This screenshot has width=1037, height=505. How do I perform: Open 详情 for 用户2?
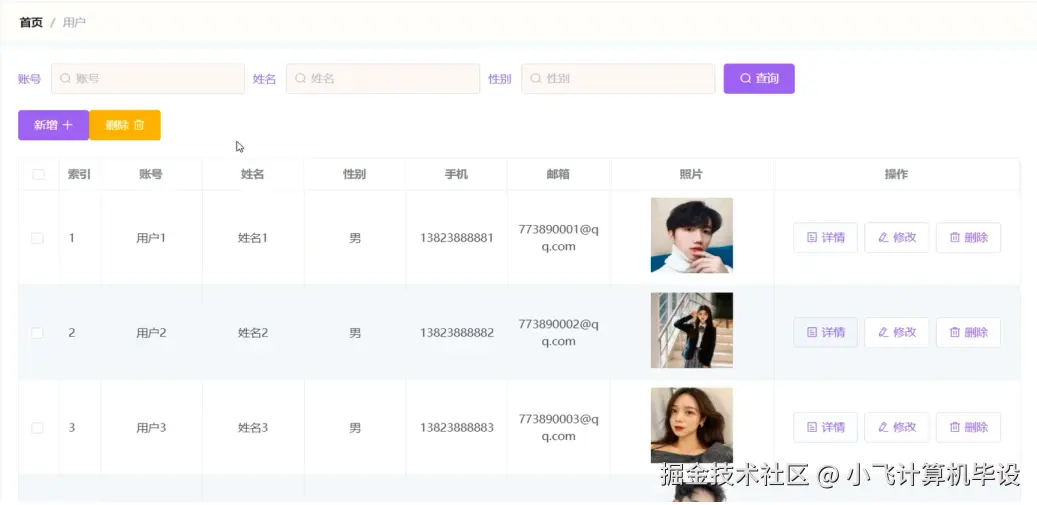825,332
